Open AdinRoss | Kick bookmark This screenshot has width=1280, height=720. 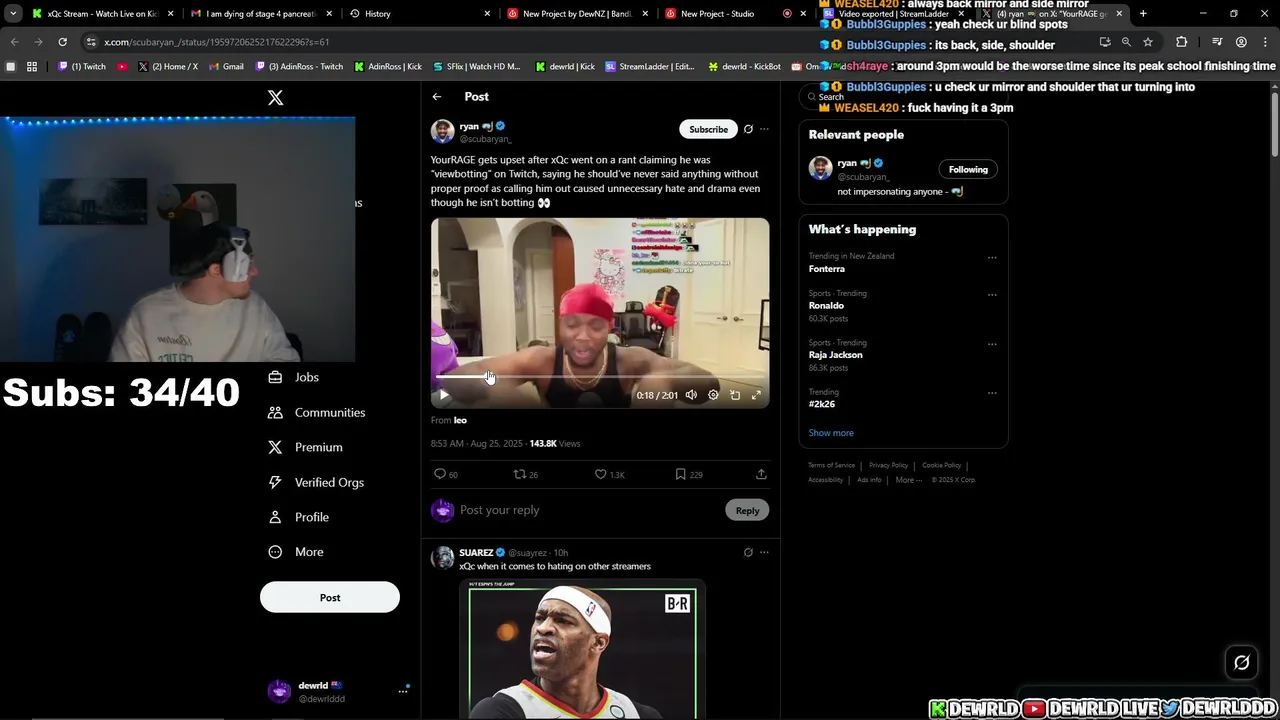pyautogui.click(x=387, y=67)
